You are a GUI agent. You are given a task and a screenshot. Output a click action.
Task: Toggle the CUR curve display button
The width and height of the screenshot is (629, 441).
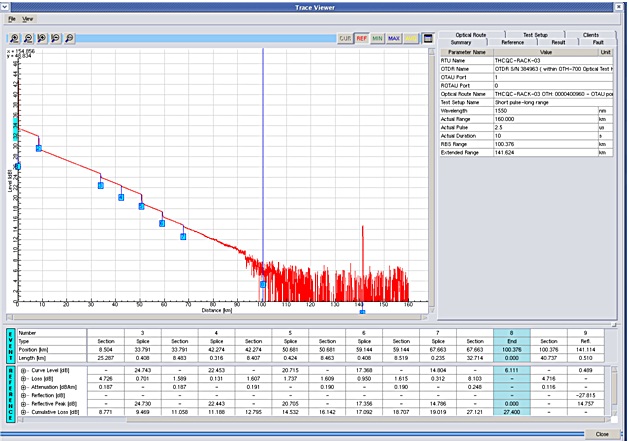[x=345, y=39]
